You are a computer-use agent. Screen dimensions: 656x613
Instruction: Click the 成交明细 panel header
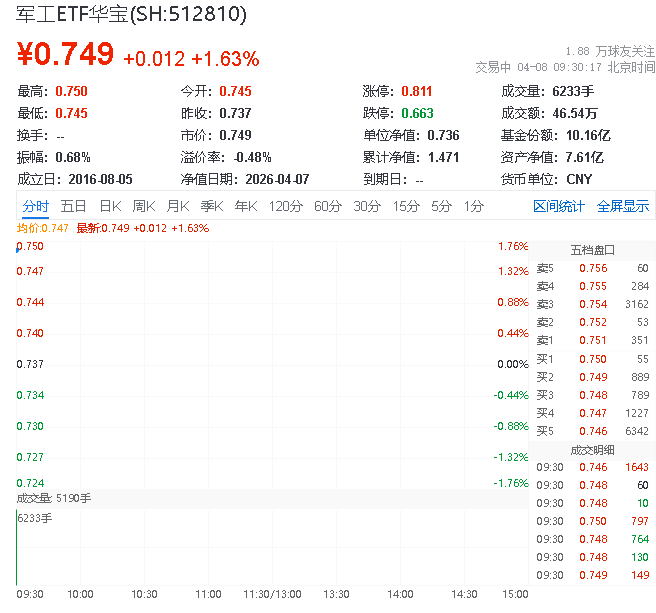click(592, 450)
